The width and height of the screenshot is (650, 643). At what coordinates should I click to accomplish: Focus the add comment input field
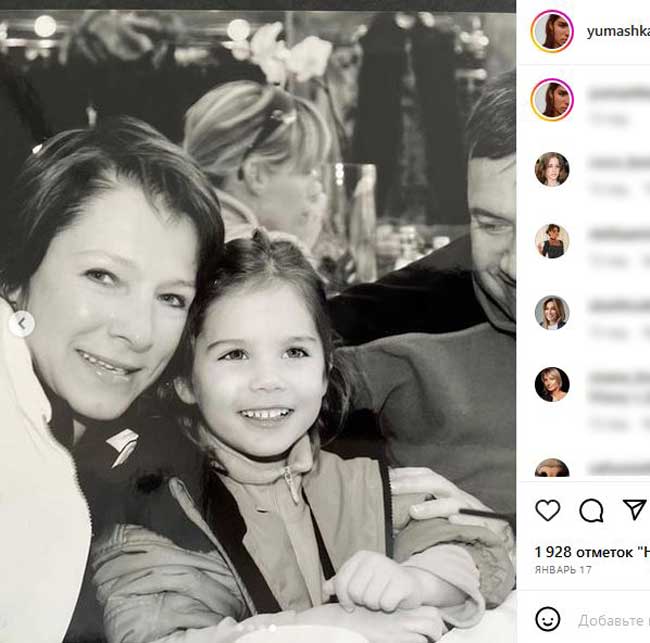coord(613,620)
